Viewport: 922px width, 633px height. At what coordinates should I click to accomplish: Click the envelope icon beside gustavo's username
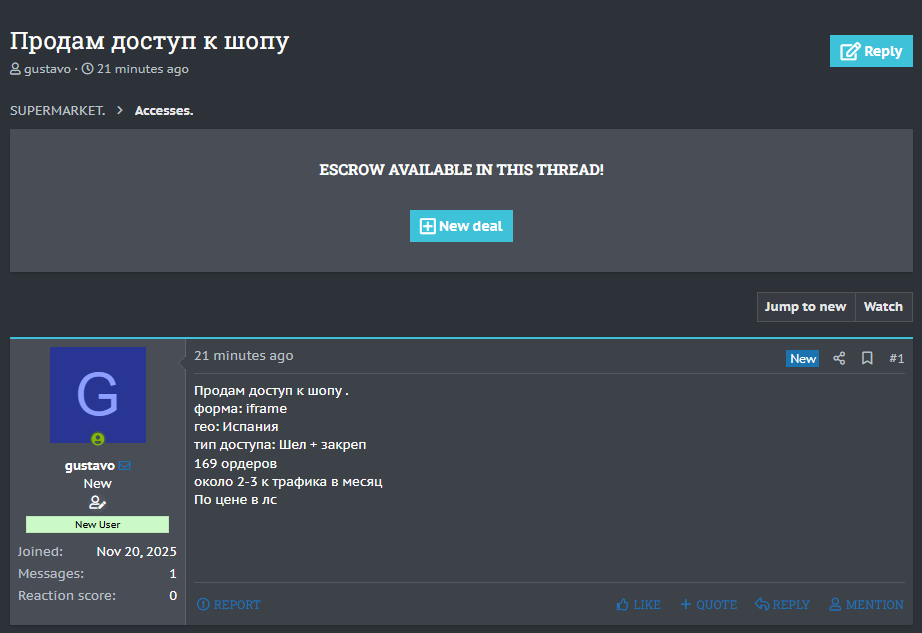click(125, 466)
